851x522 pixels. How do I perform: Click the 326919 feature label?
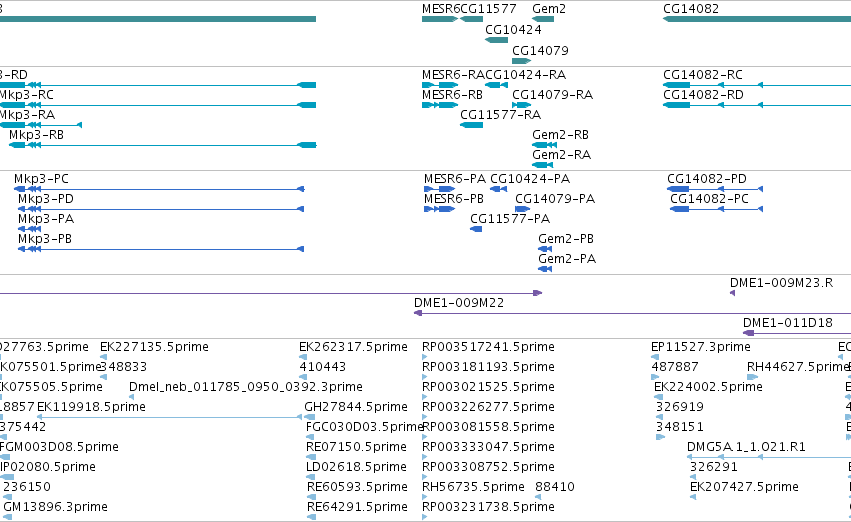pos(680,408)
